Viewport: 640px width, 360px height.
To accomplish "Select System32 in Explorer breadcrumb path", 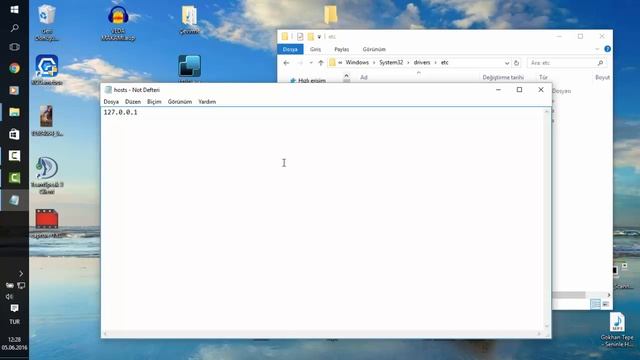I will point(391,62).
